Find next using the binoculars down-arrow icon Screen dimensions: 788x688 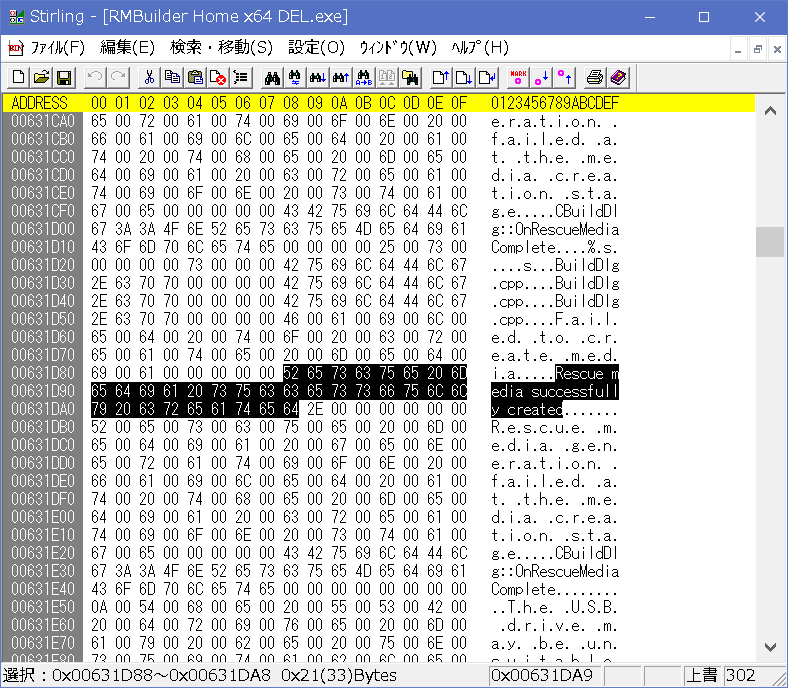318,77
